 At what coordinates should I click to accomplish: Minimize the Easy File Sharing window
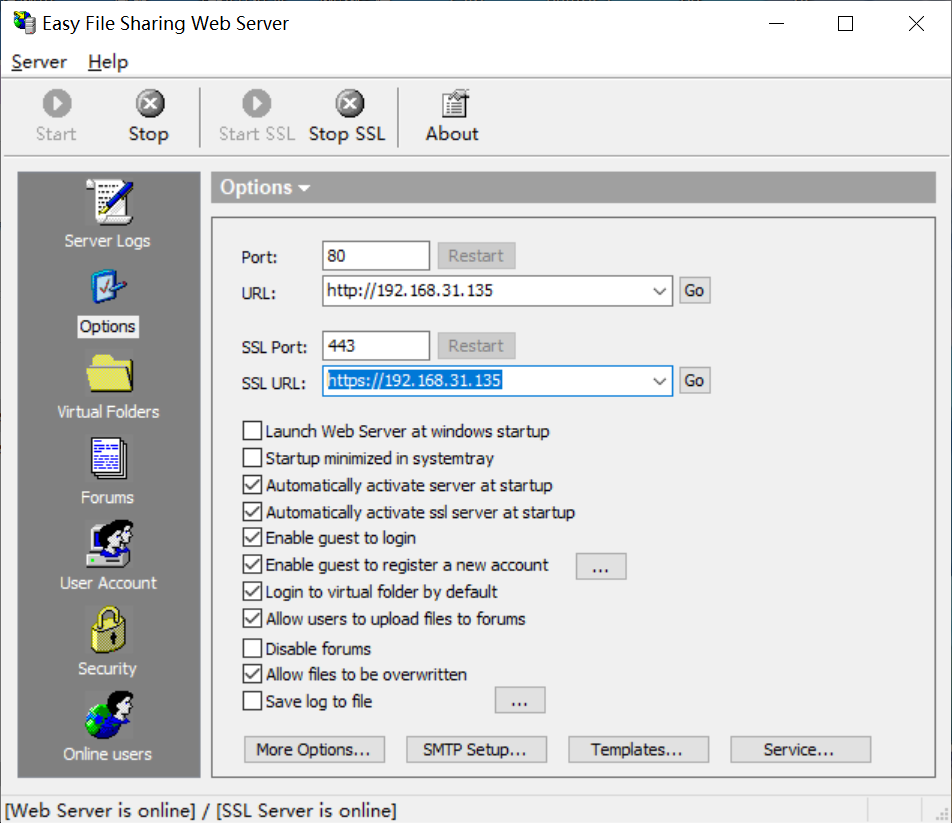[x=777, y=24]
